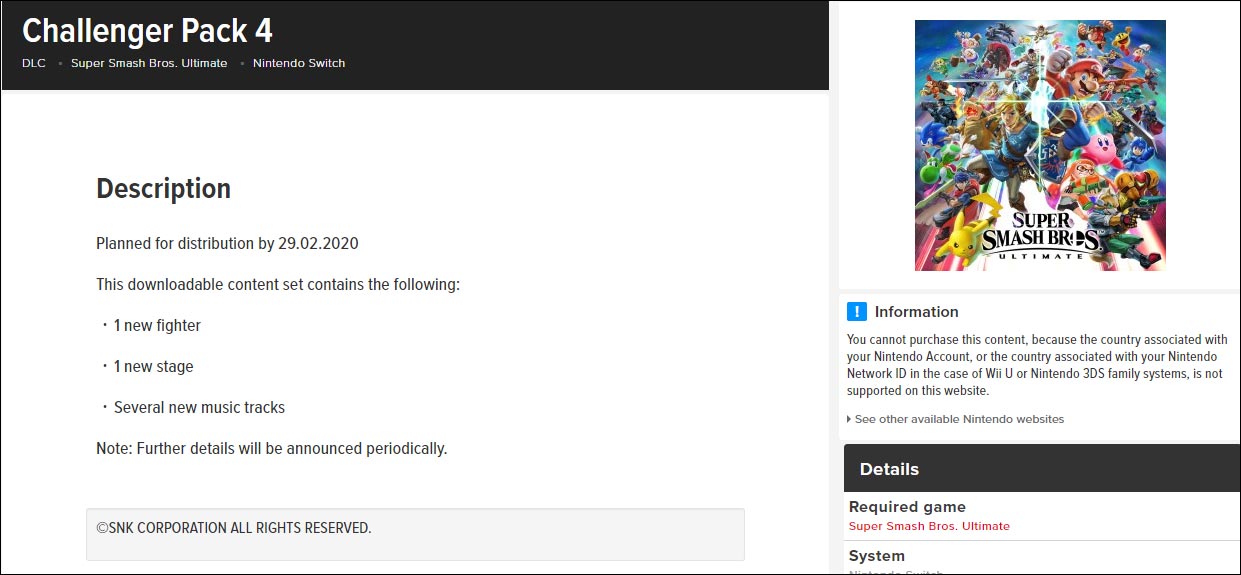
Task: Click the Required game label
Action: tap(907, 507)
